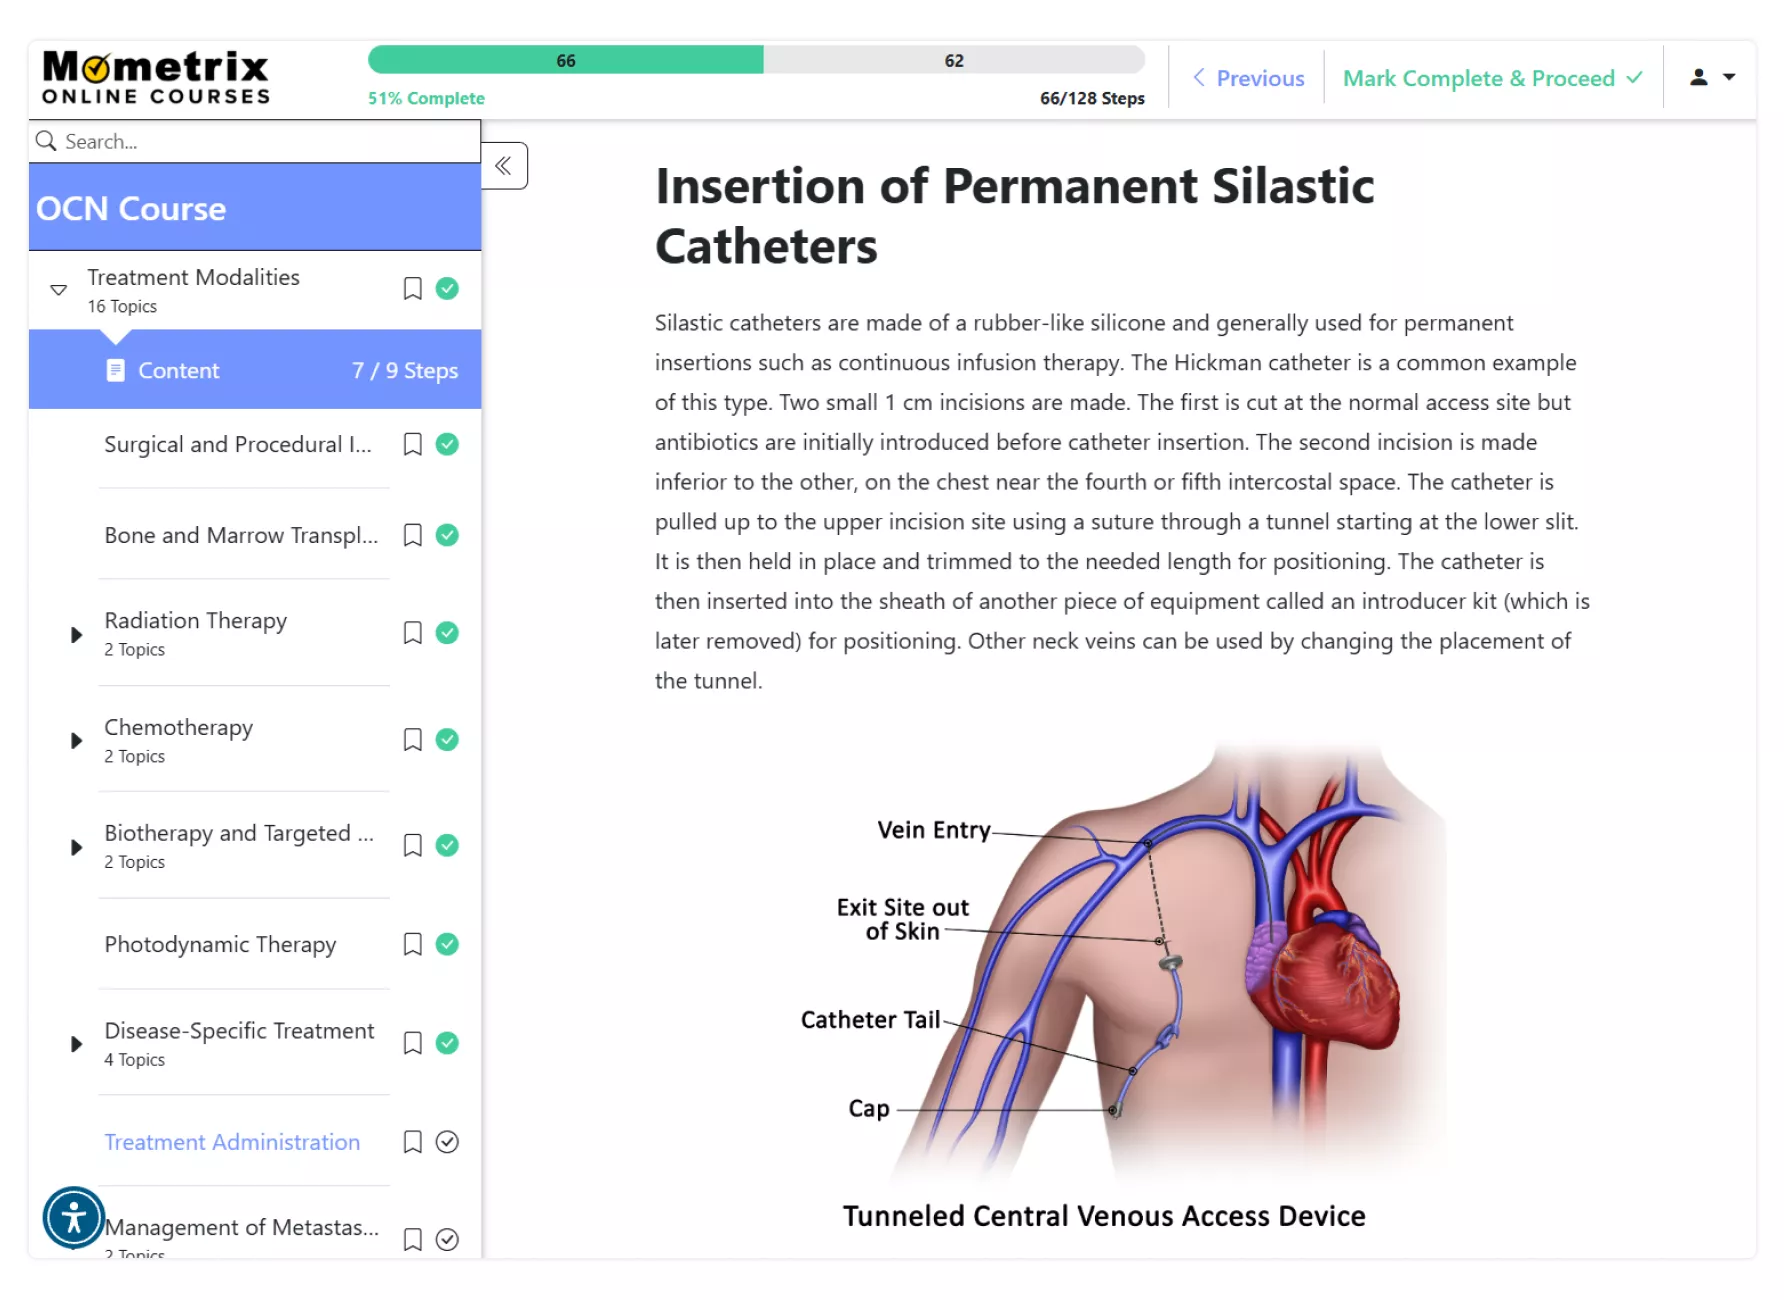Collapse the sidebar with double-chevron icon
Viewport: 1784px width, 1300px height.
pyautogui.click(x=504, y=166)
